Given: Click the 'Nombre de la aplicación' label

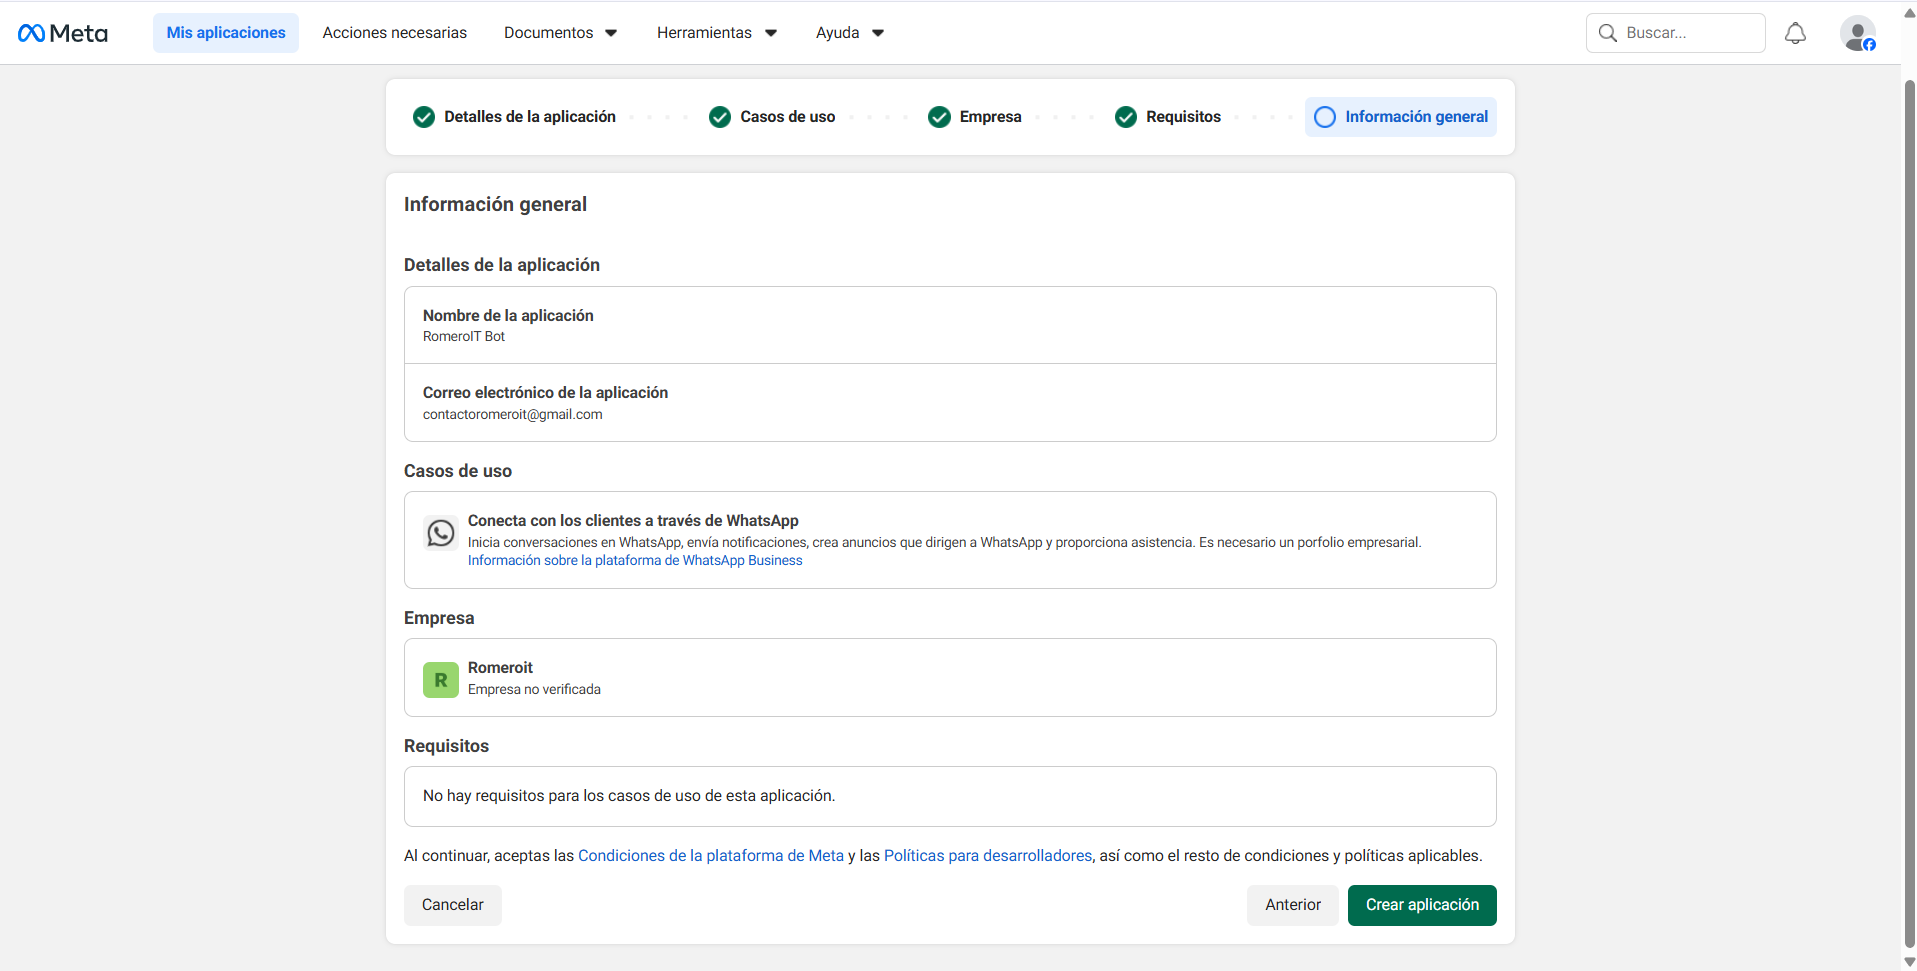Looking at the screenshot, I should point(508,316).
